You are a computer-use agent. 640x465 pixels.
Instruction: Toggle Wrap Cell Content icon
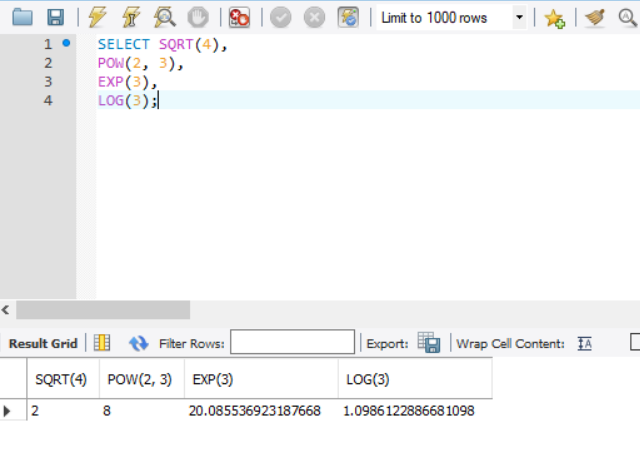584,343
